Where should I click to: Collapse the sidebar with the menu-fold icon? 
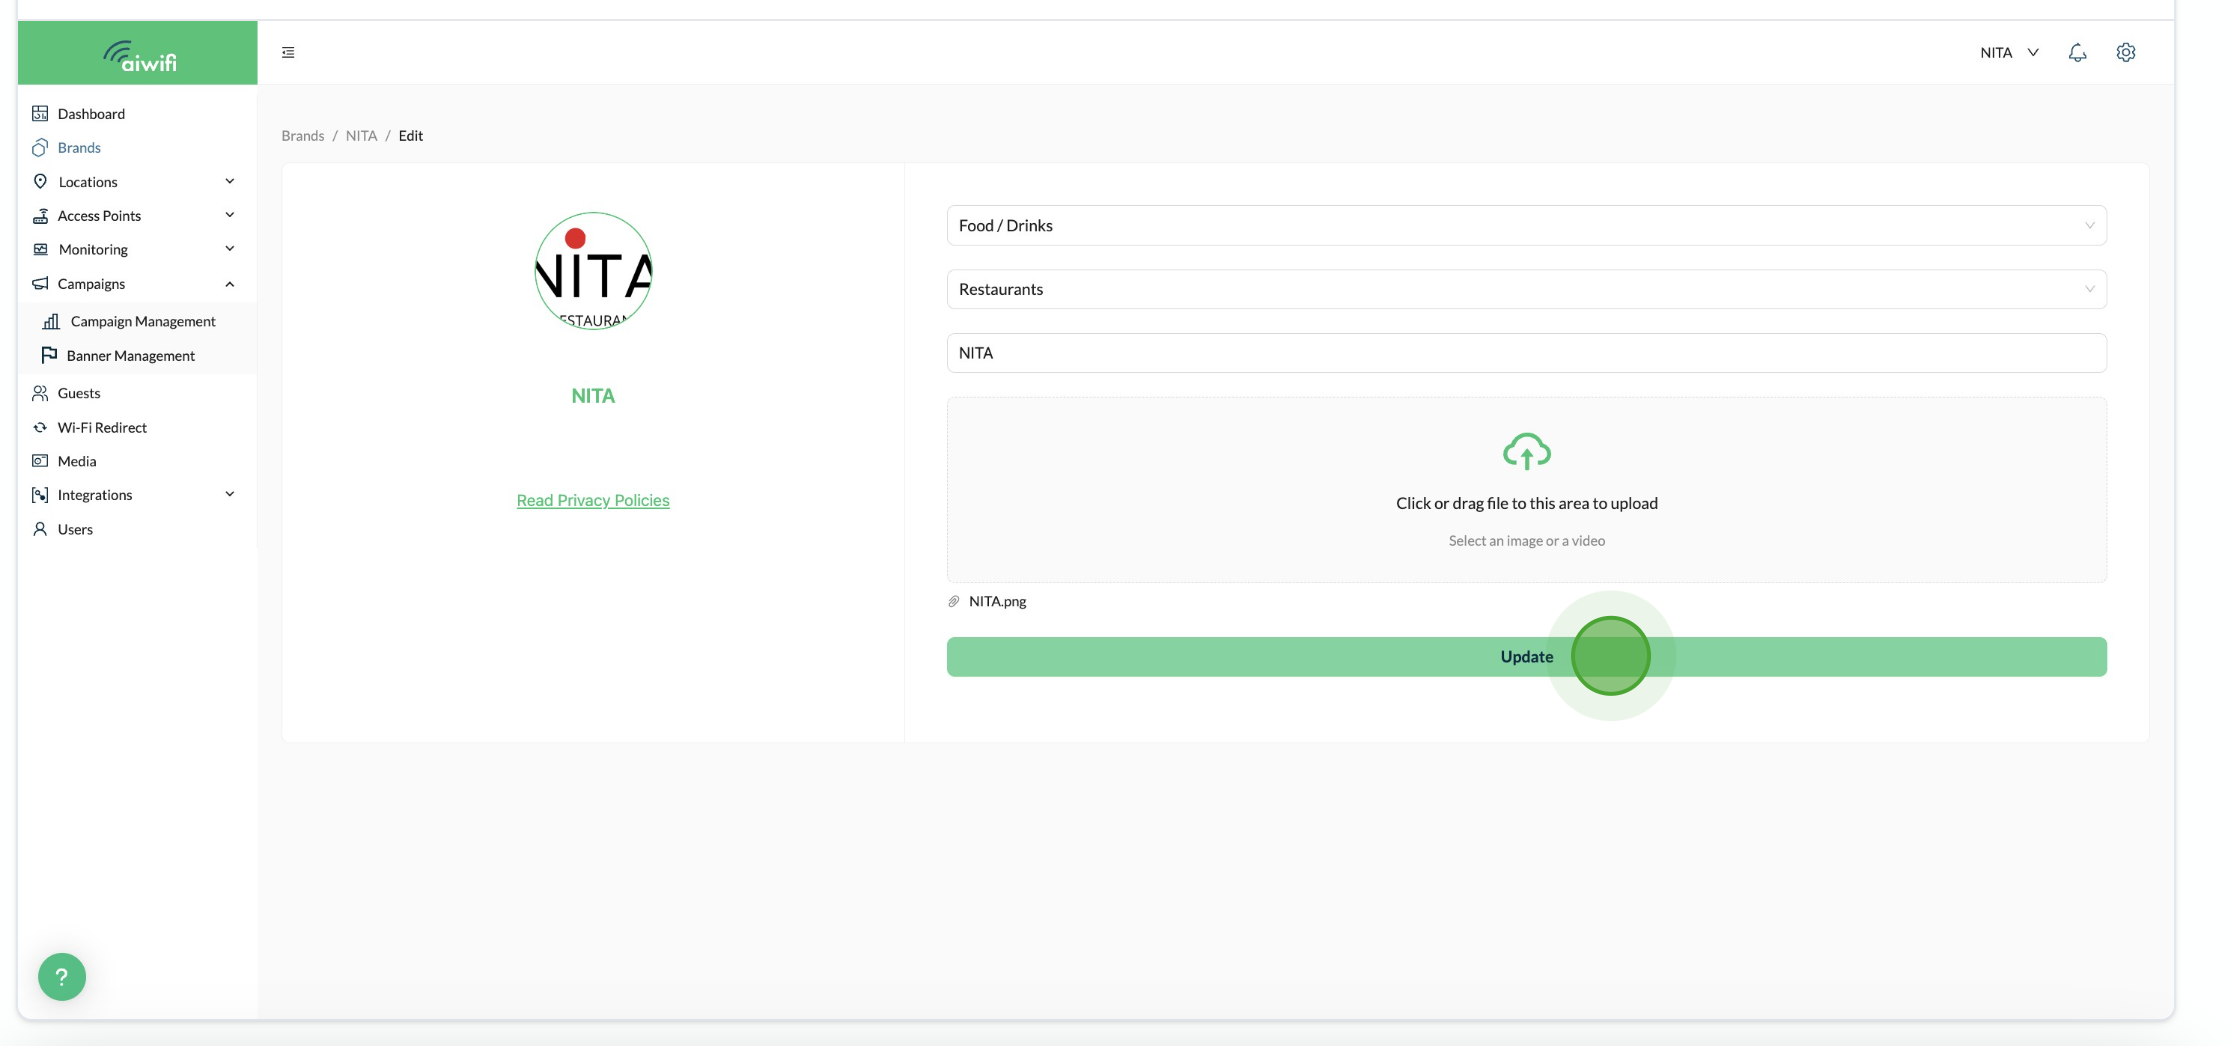(x=288, y=52)
